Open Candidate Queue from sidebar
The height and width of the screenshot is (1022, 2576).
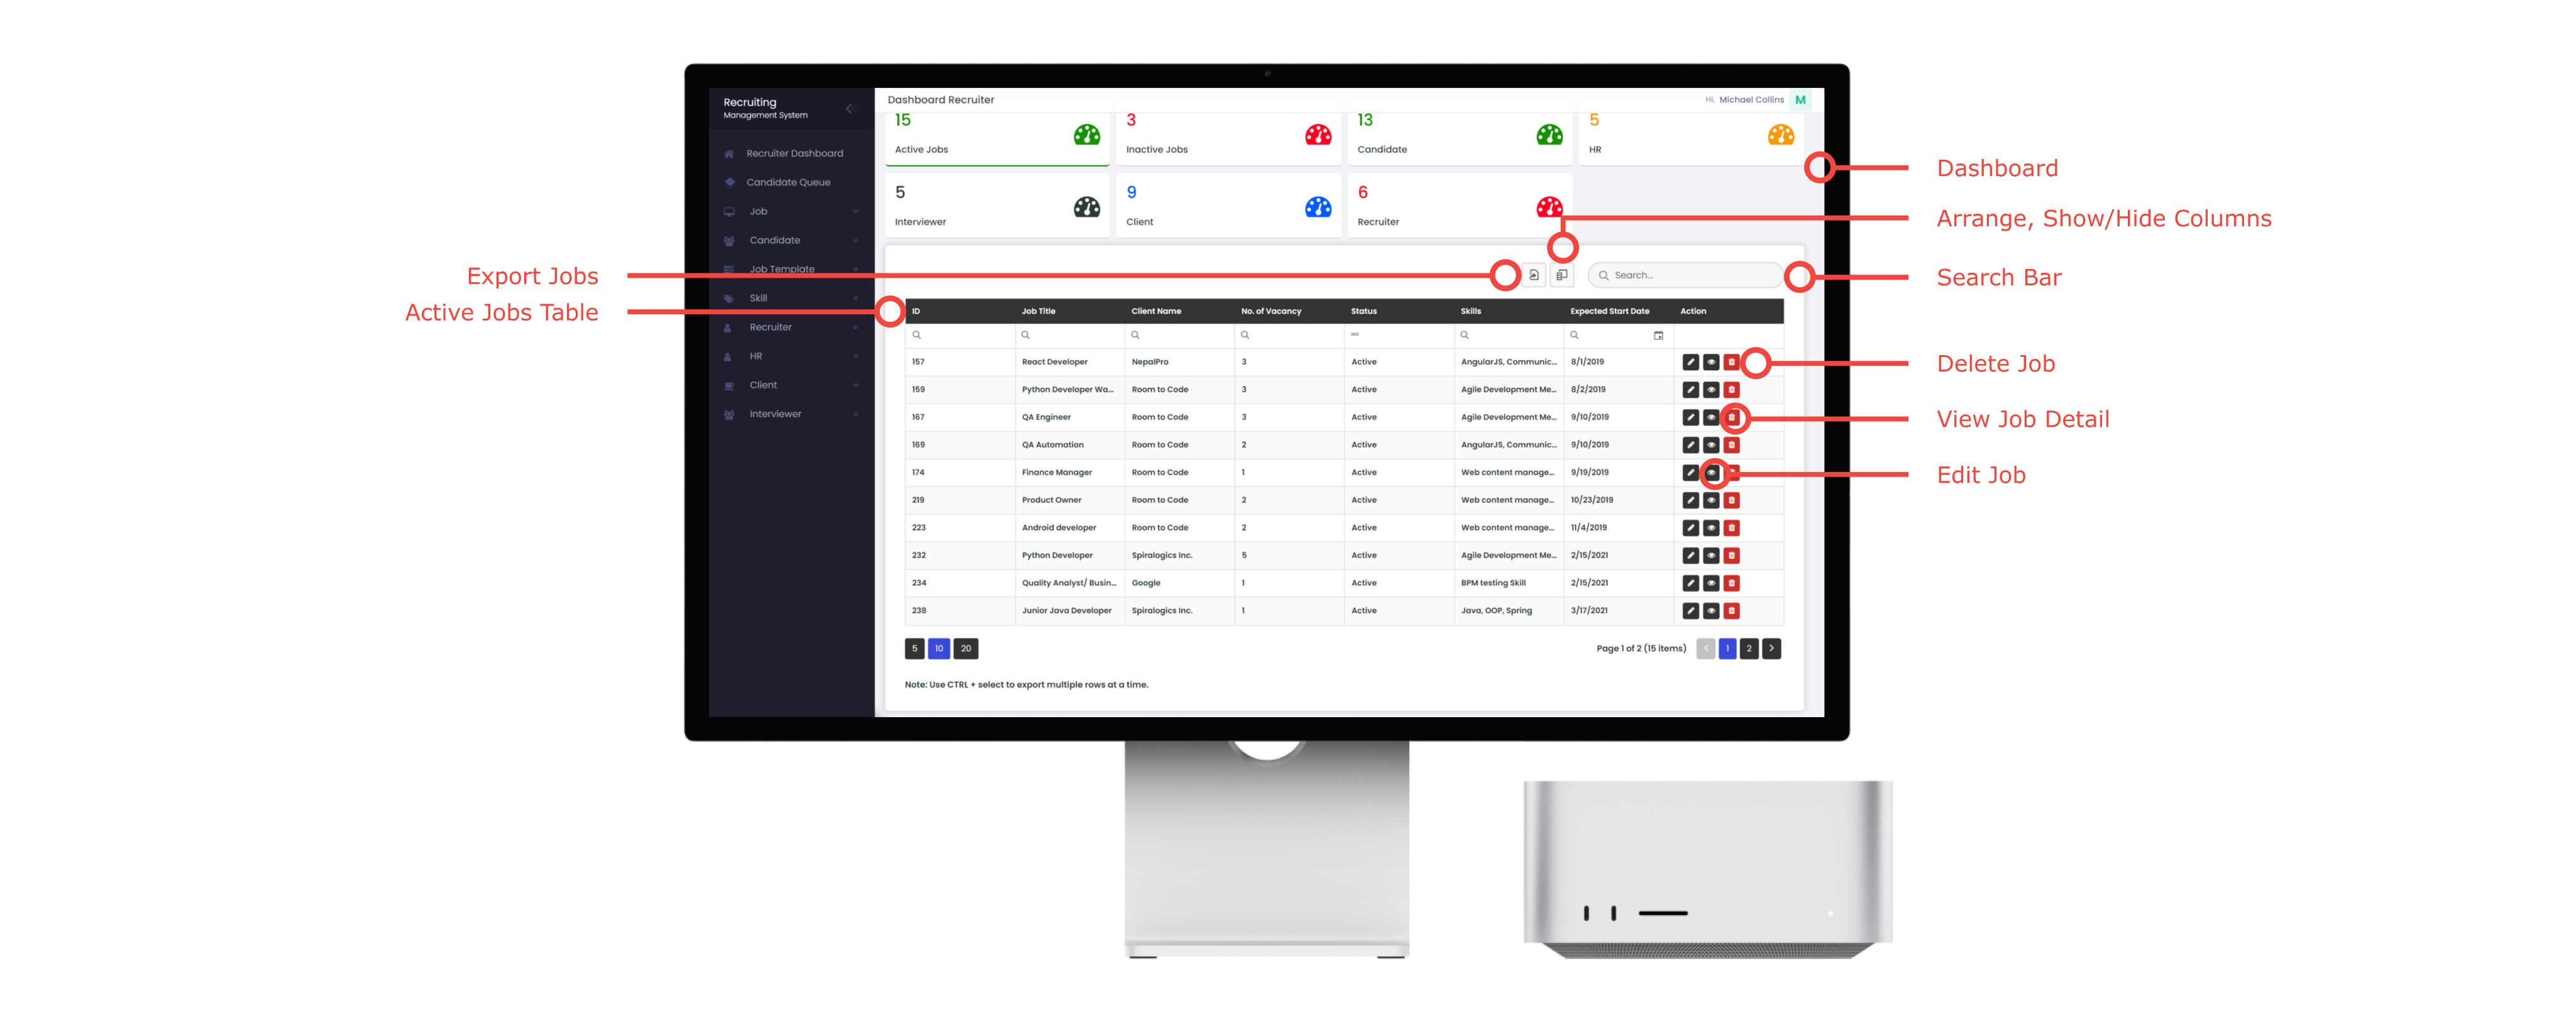coord(788,183)
